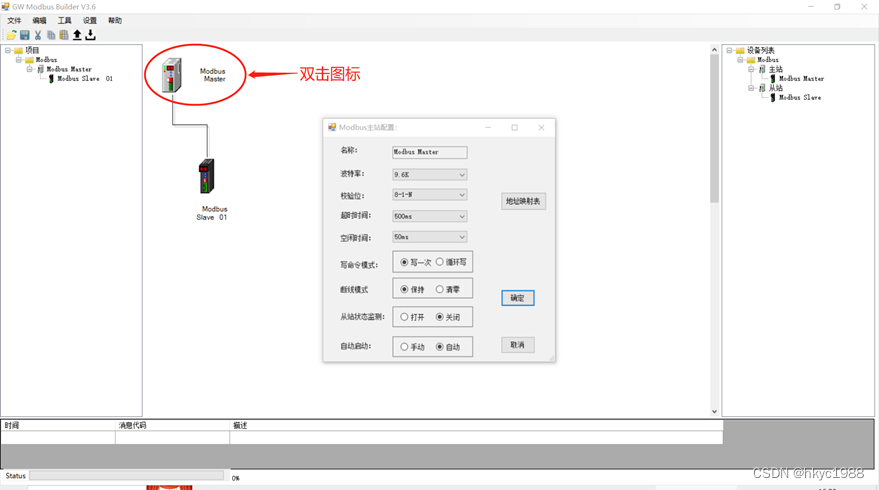Click the GW Modbus Builder title bar icon
The width and height of the screenshot is (879, 490).
tap(6, 7)
